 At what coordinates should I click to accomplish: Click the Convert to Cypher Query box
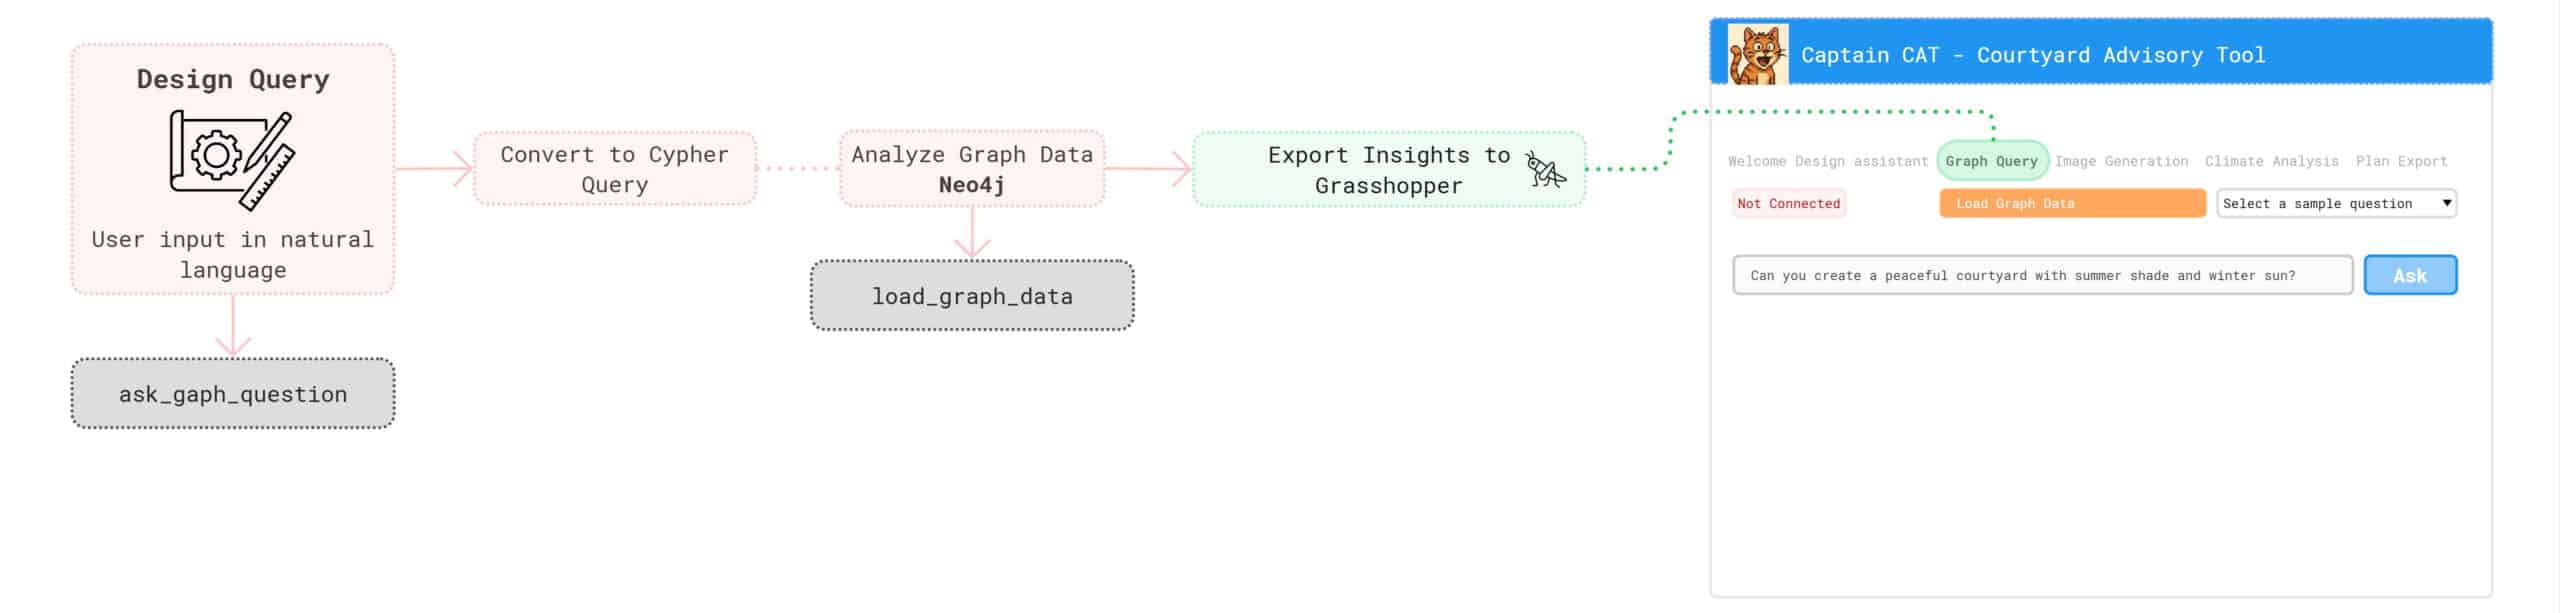tap(614, 169)
